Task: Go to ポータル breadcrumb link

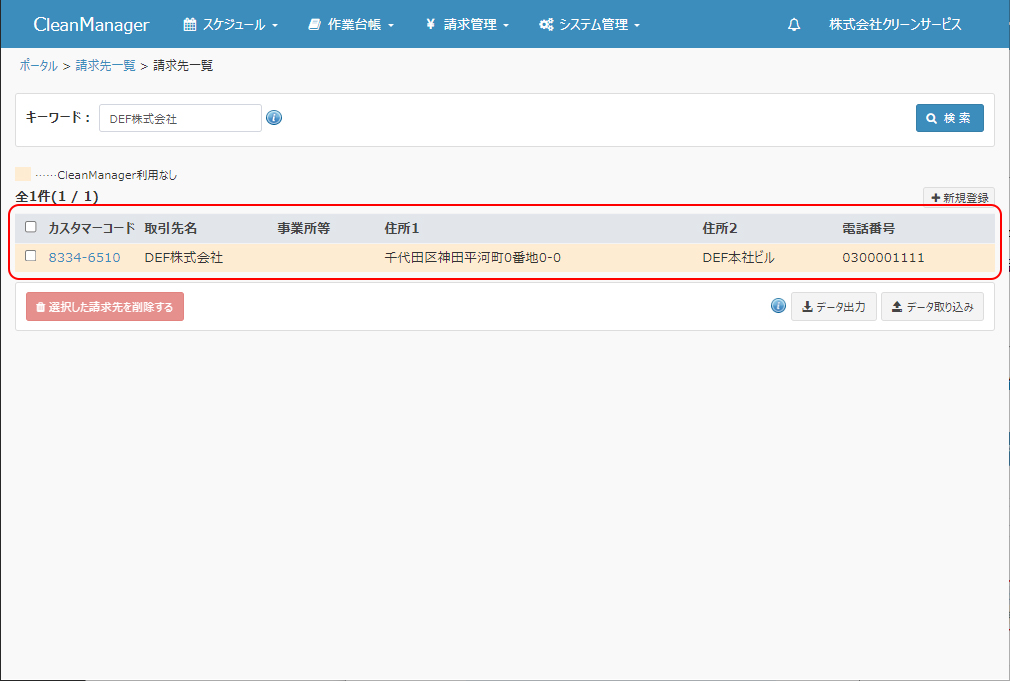Action: click(38, 66)
